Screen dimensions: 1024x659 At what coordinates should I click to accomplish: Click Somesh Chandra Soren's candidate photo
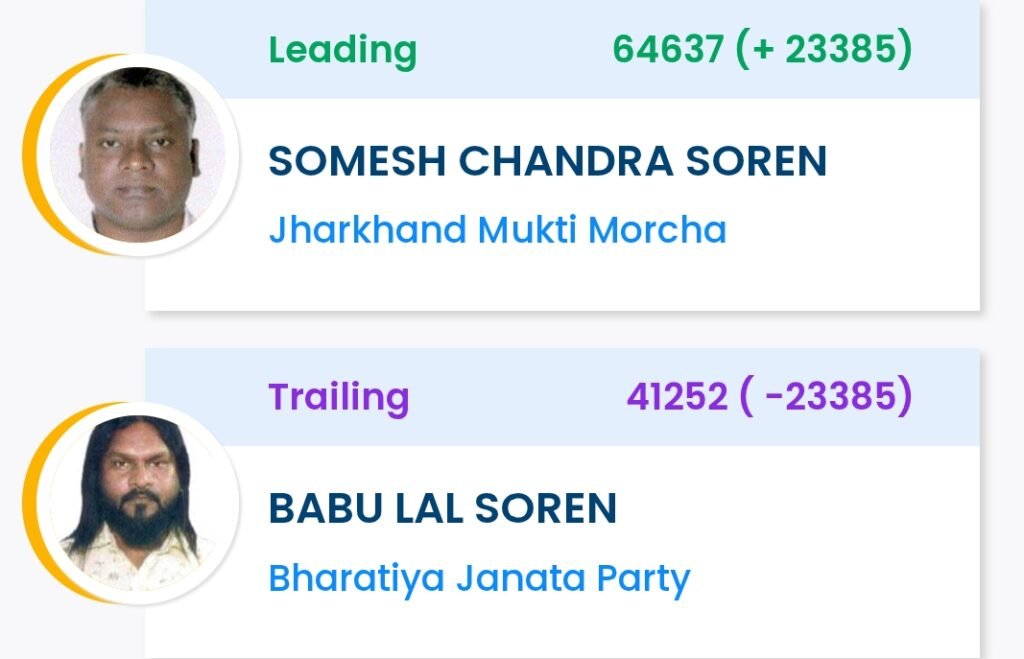tap(138, 155)
